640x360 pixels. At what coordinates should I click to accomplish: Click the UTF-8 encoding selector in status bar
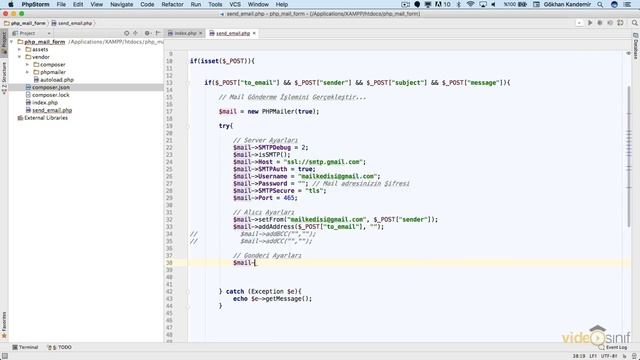tap(609, 356)
